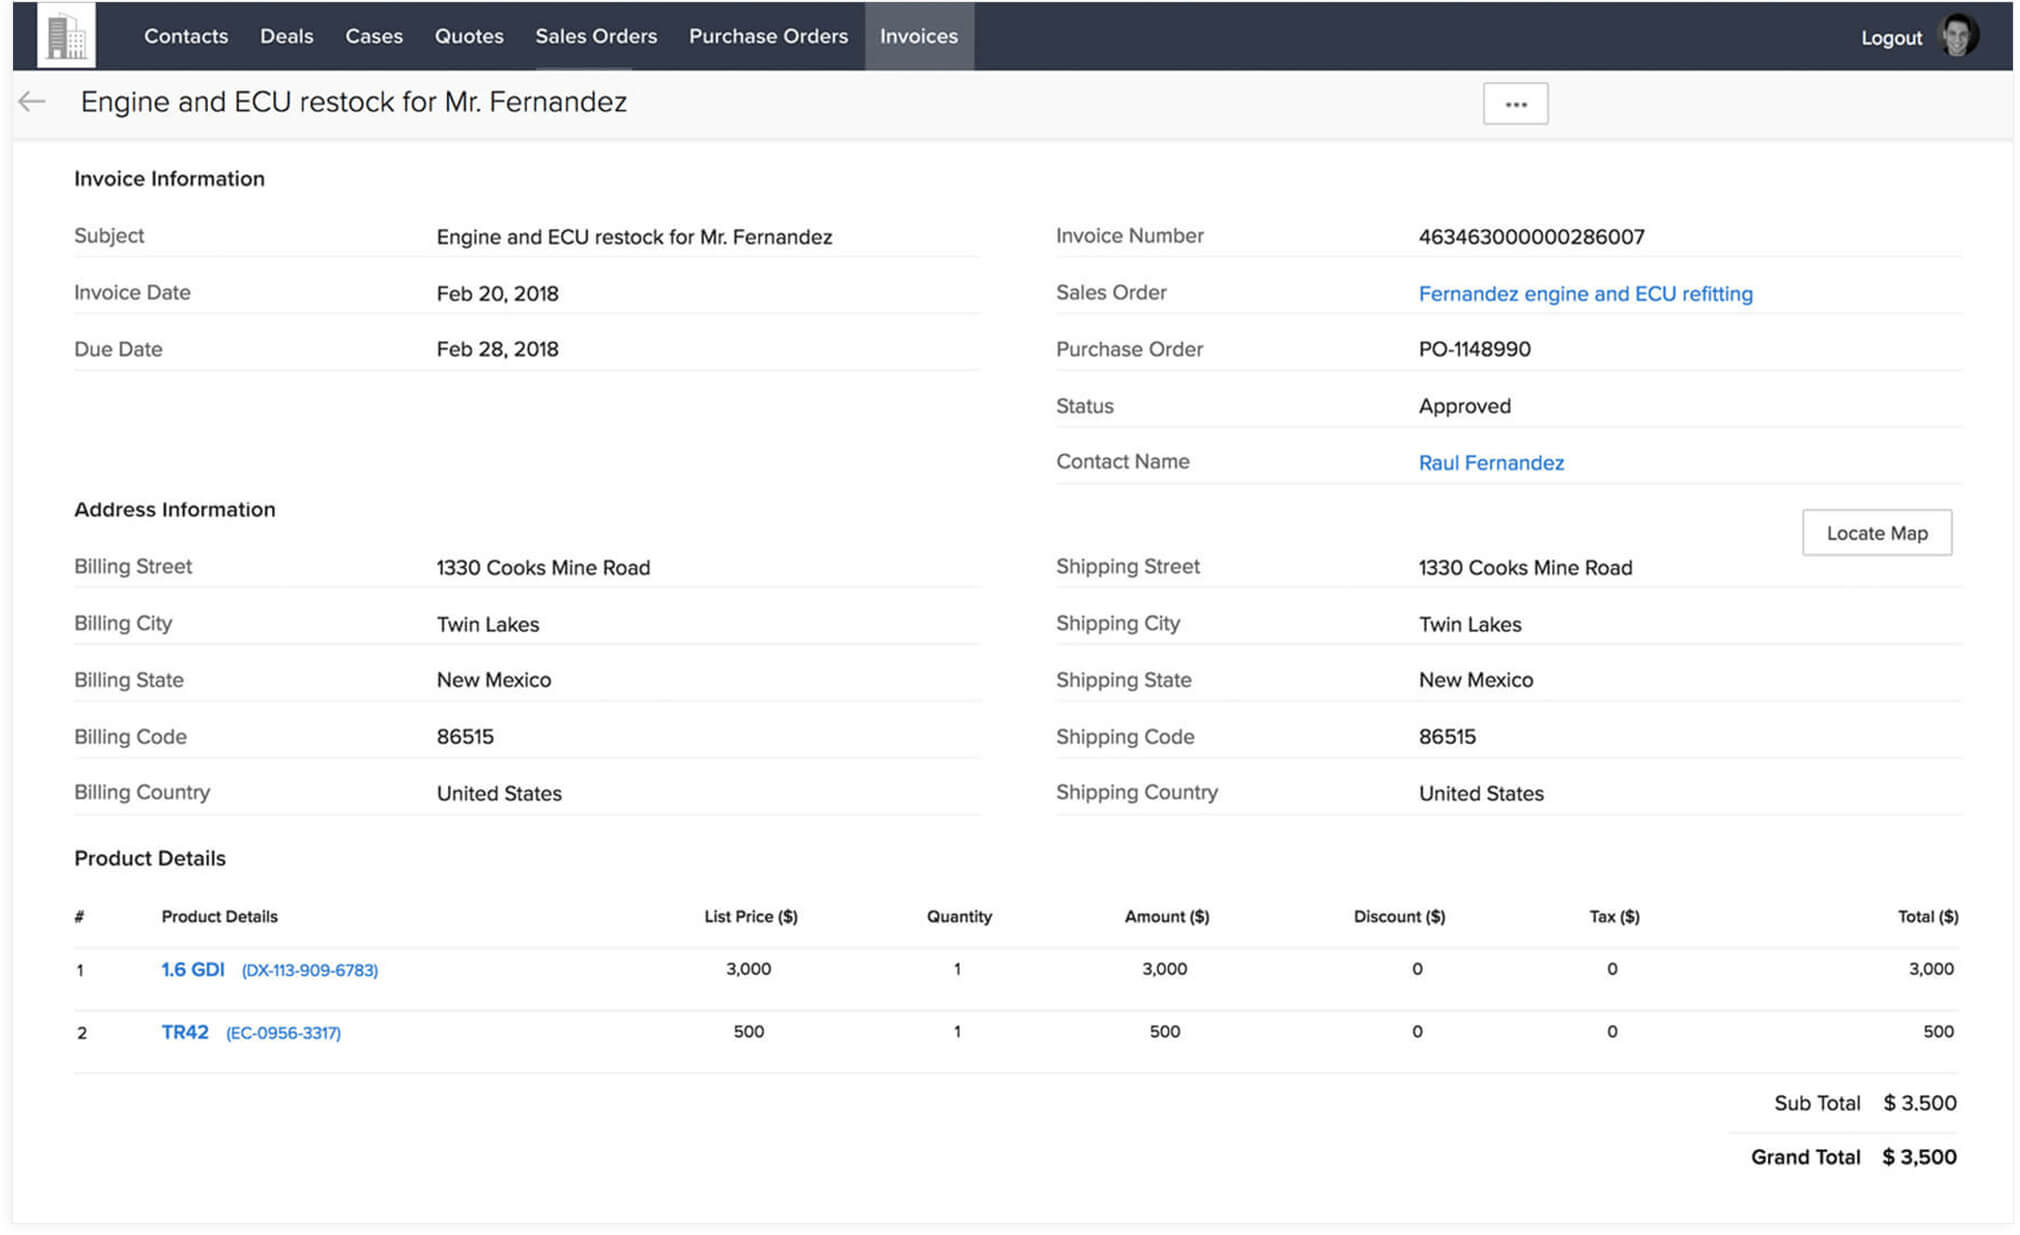Select the Sales Orders tab
Viewport: 2020px width, 1235px height.
tap(596, 36)
